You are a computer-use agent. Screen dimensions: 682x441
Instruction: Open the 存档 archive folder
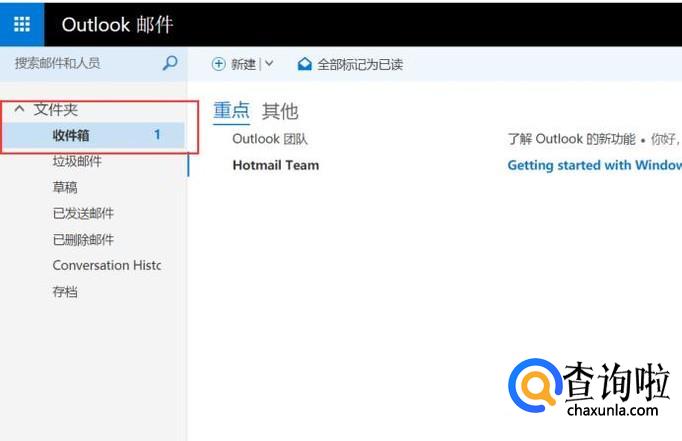pyautogui.click(x=65, y=291)
